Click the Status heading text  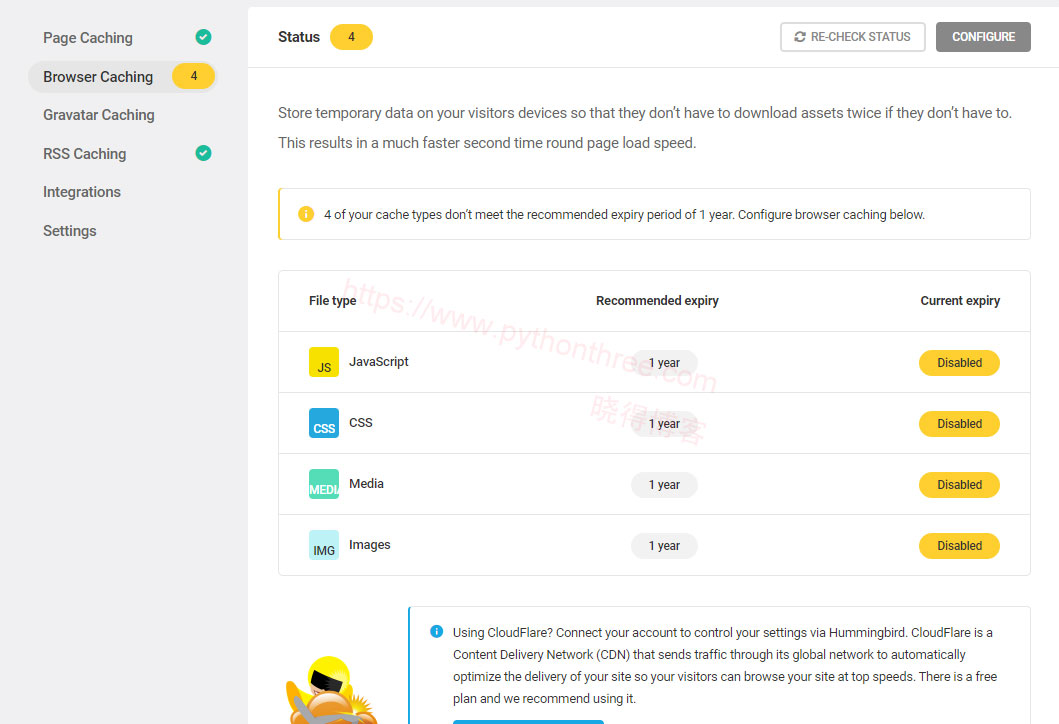(299, 37)
